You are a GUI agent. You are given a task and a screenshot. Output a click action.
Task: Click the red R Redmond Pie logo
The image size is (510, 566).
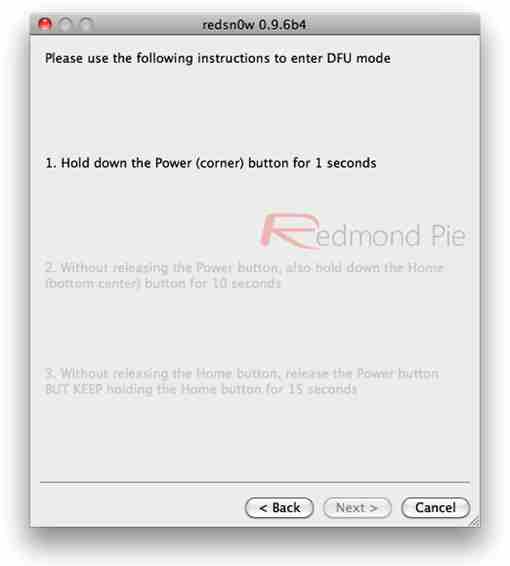coord(289,231)
